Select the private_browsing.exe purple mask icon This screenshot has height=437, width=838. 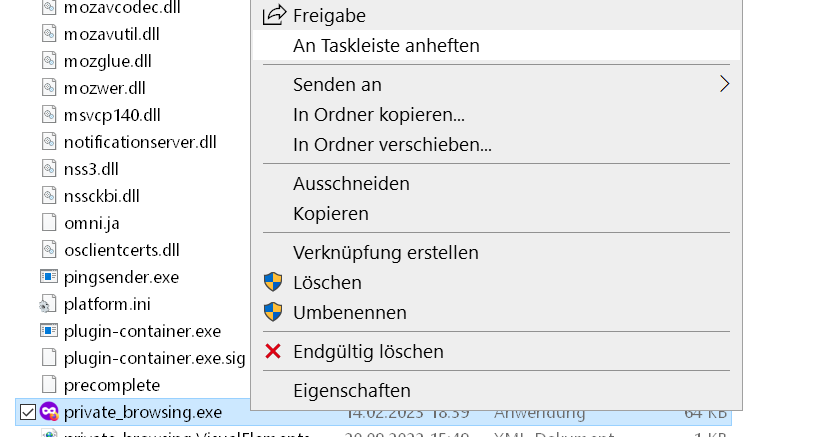click(49, 411)
